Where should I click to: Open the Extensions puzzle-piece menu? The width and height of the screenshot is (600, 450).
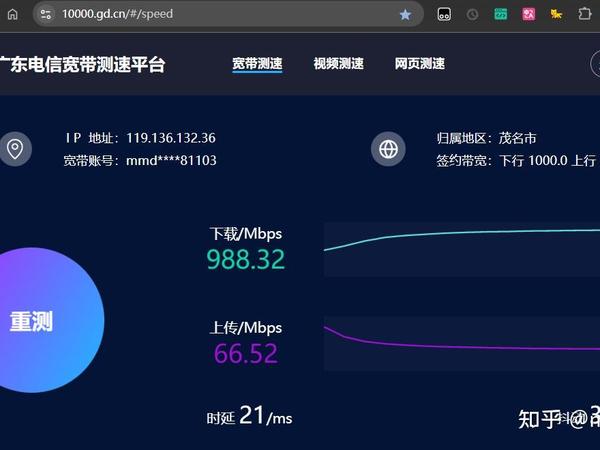tap(584, 15)
